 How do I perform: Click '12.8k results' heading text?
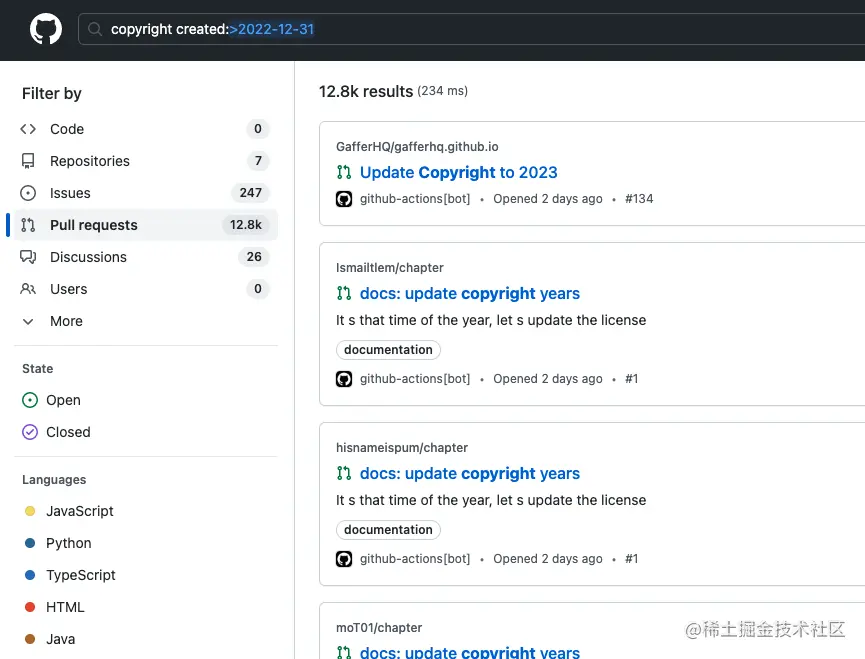366,92
